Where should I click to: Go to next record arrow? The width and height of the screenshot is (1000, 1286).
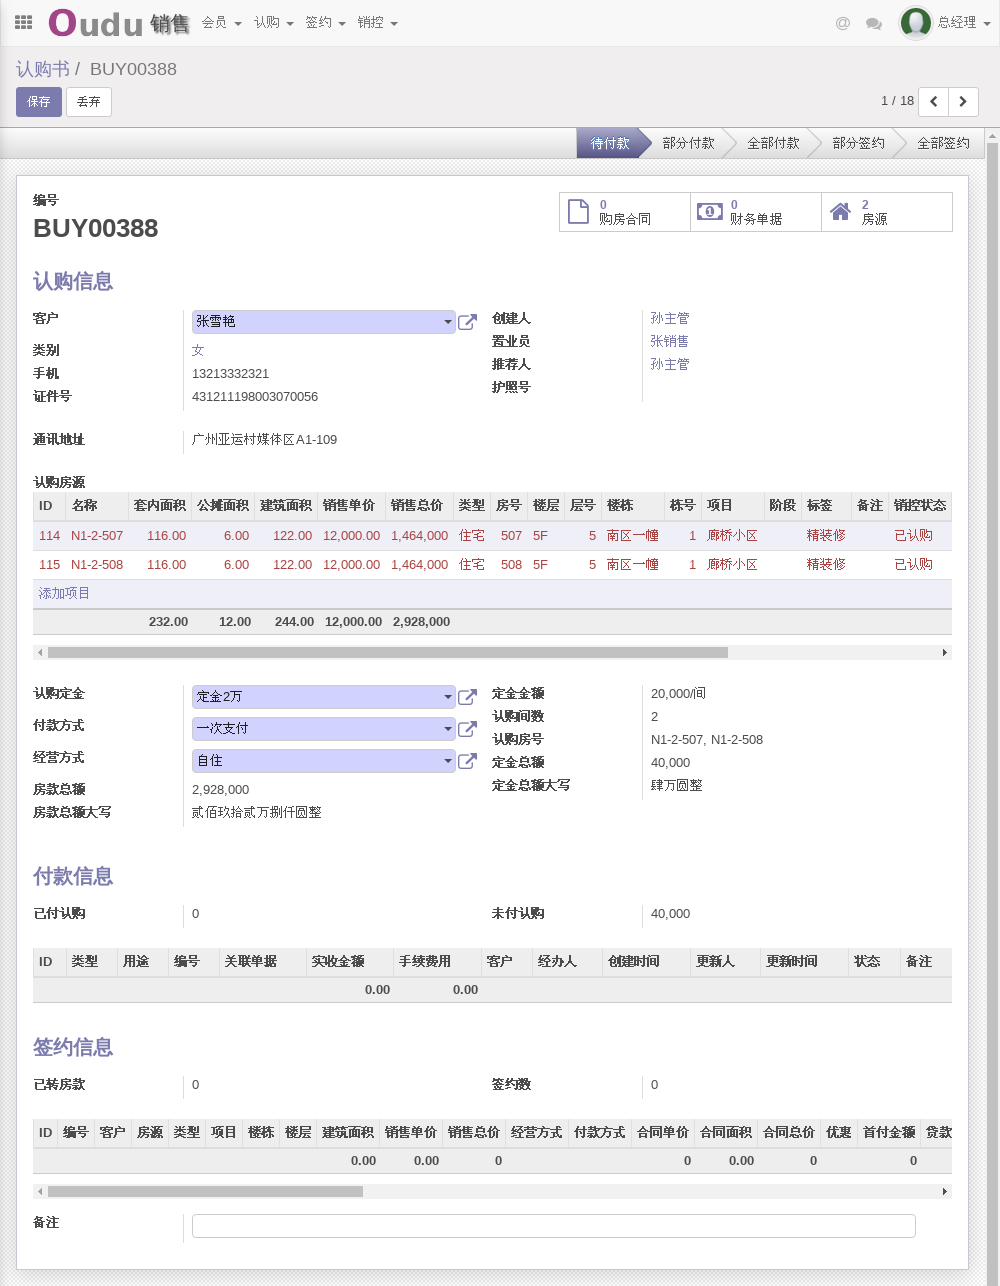pos(963,101)
